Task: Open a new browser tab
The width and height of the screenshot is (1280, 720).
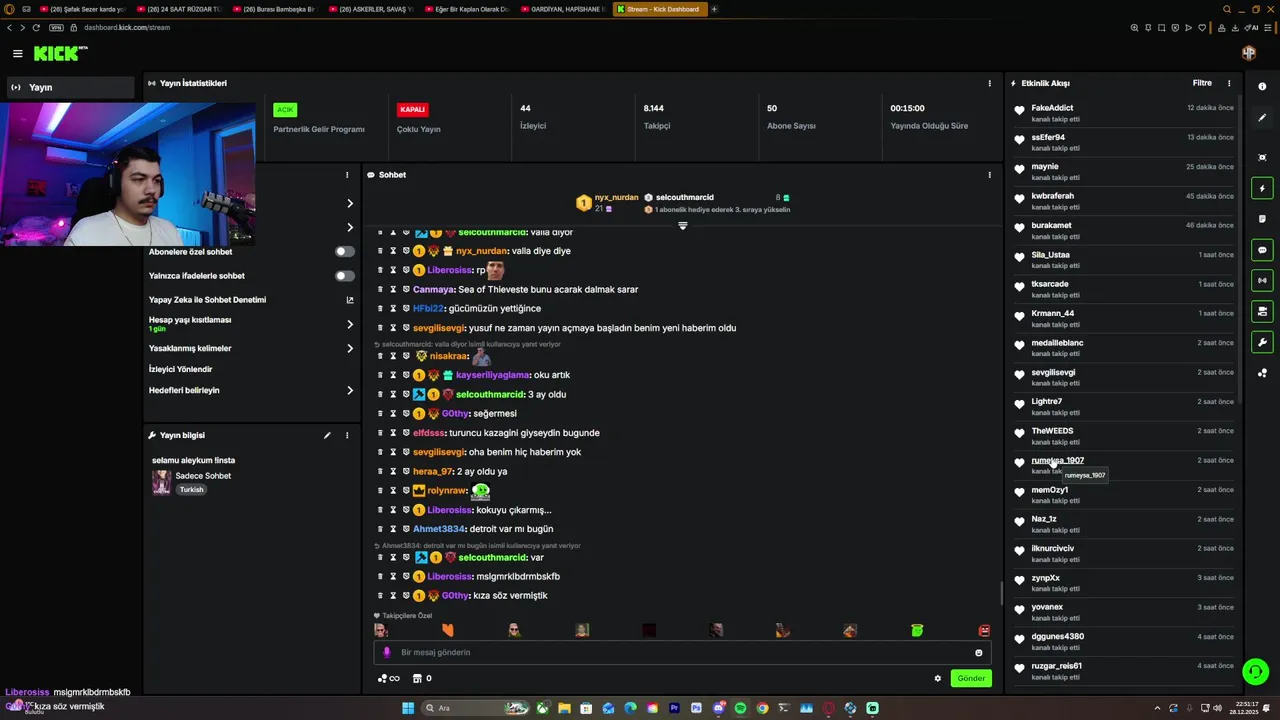Action: [714, 9]
